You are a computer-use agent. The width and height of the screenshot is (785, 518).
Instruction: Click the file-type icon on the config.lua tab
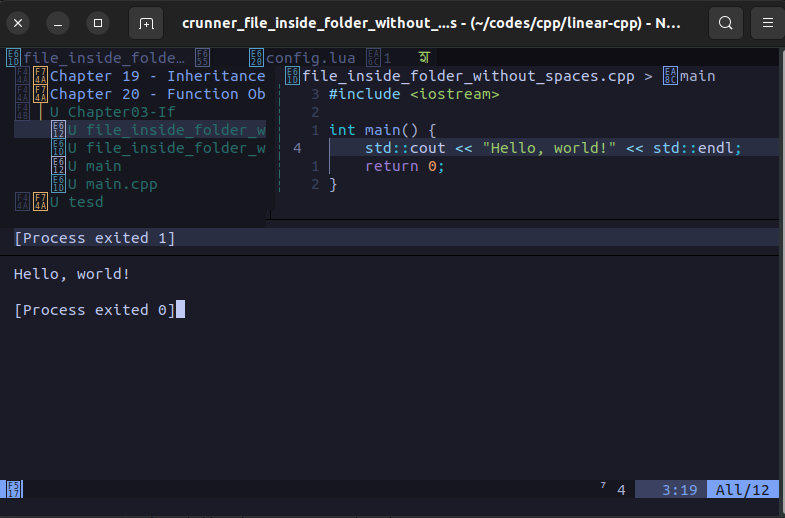click(256, 58)
